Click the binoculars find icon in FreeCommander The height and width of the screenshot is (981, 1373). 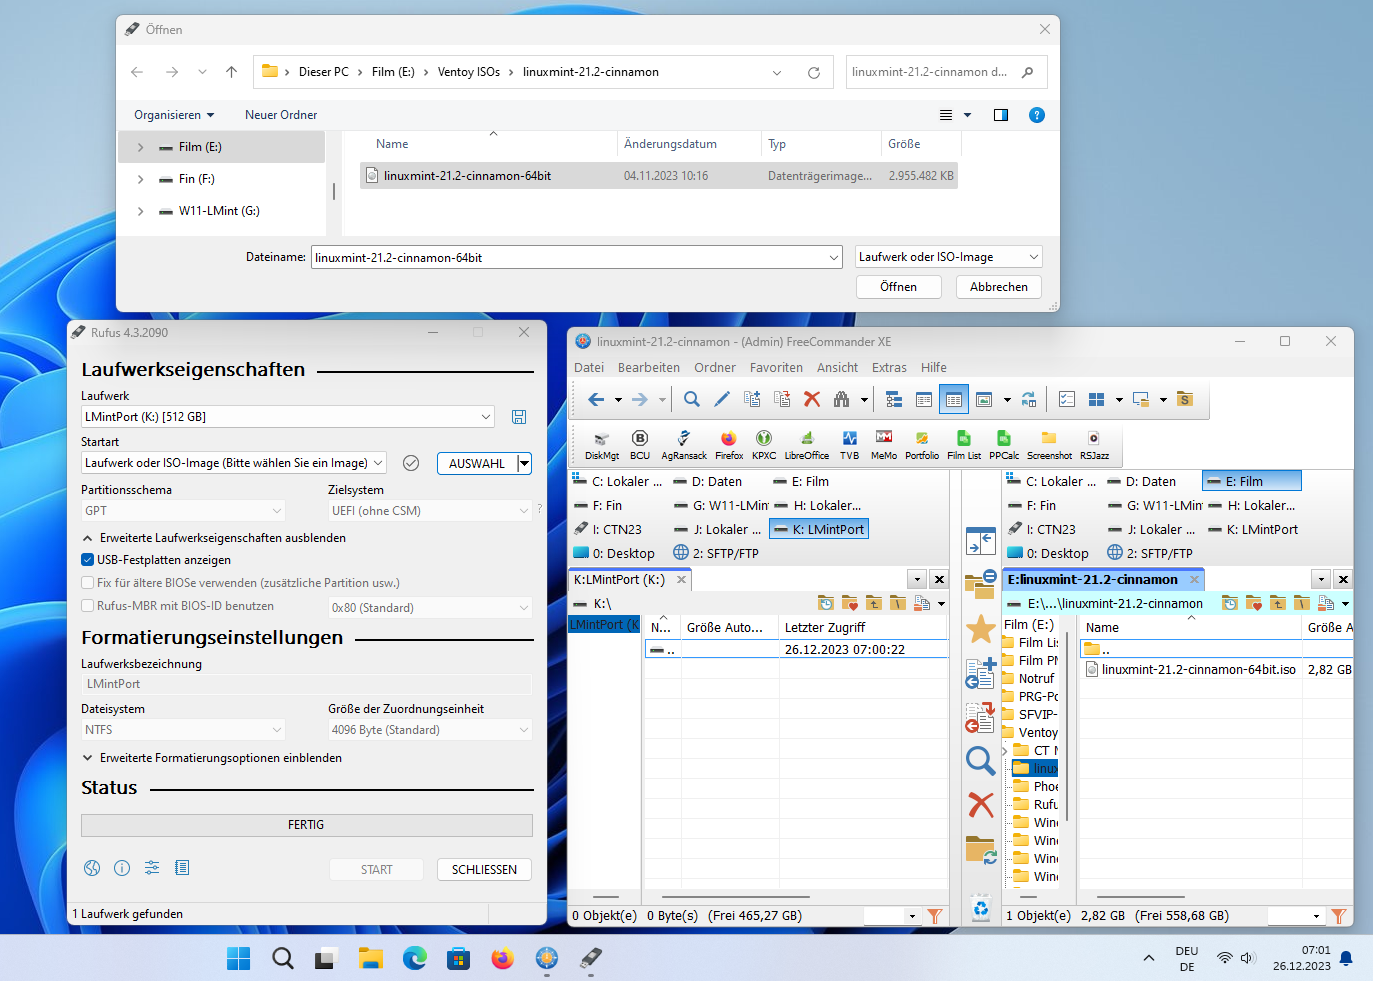pos(842,399)
